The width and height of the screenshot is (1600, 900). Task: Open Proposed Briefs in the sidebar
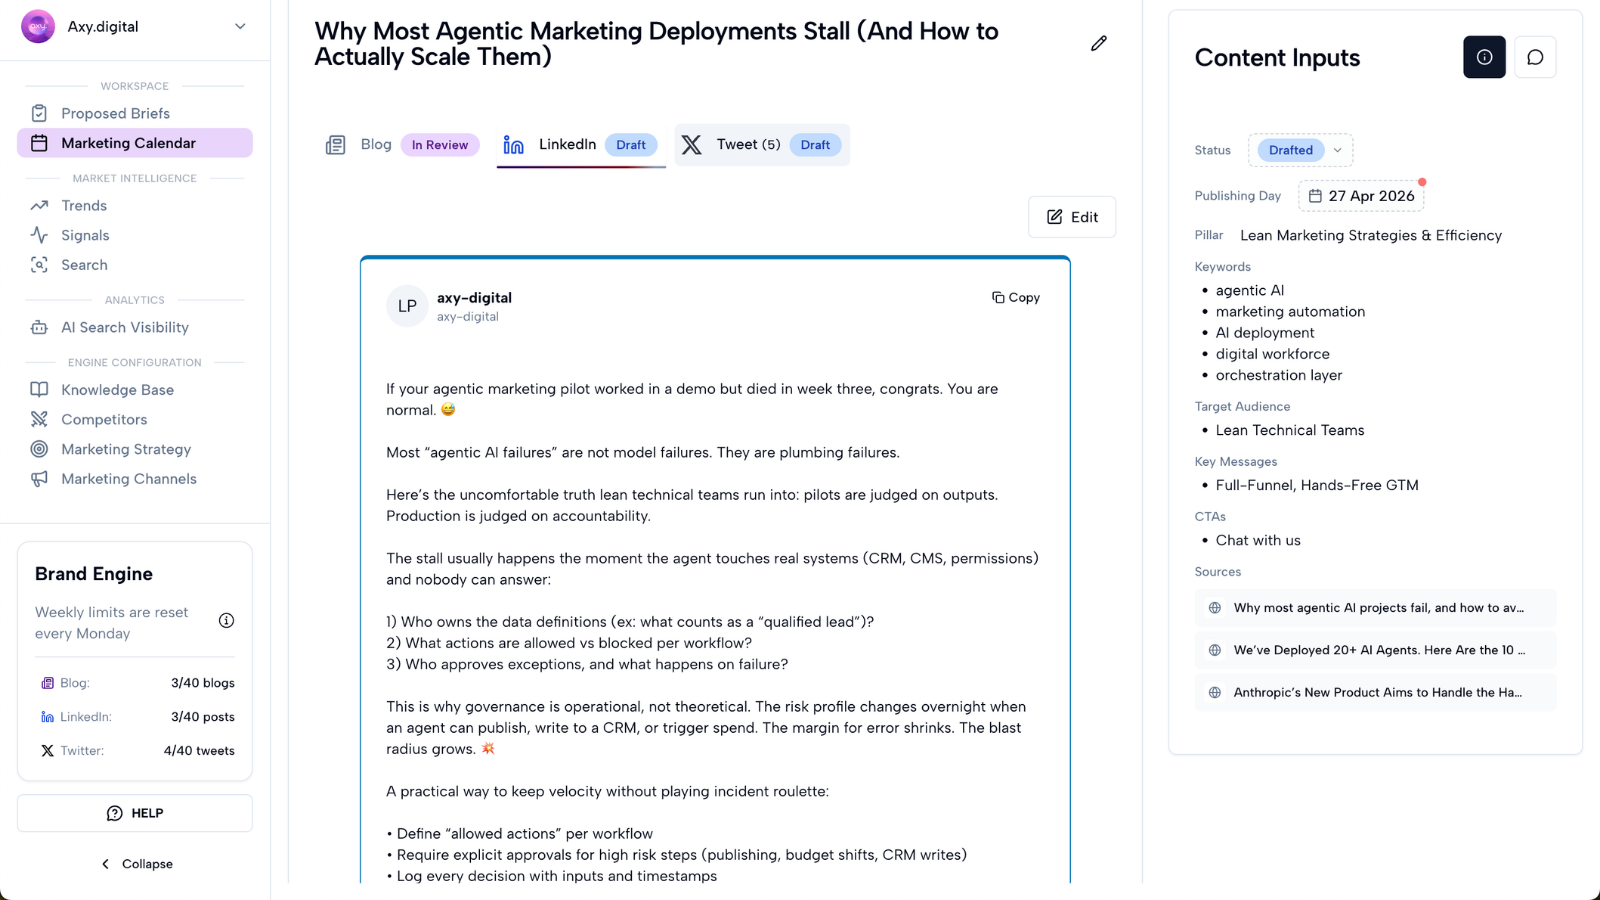pos(135,113)
